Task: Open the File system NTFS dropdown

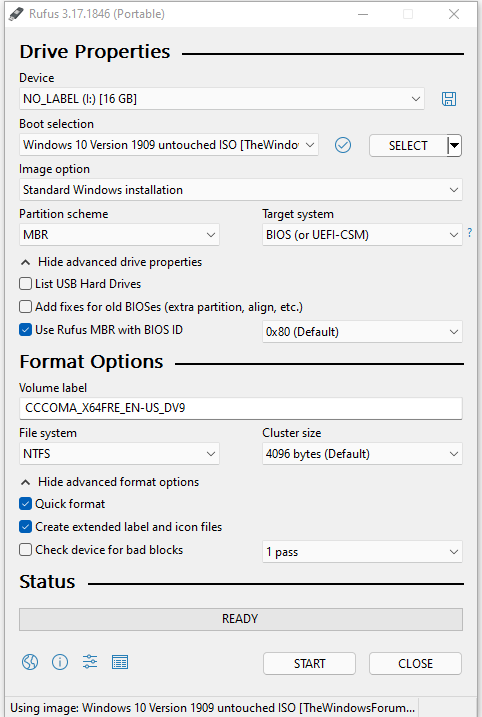Action: point(119,454)
